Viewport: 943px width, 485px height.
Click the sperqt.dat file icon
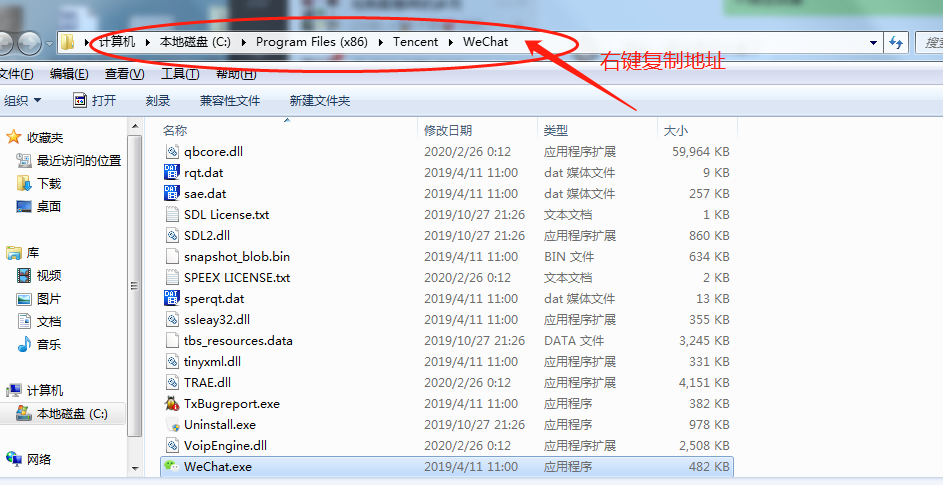tap(172, 298)
